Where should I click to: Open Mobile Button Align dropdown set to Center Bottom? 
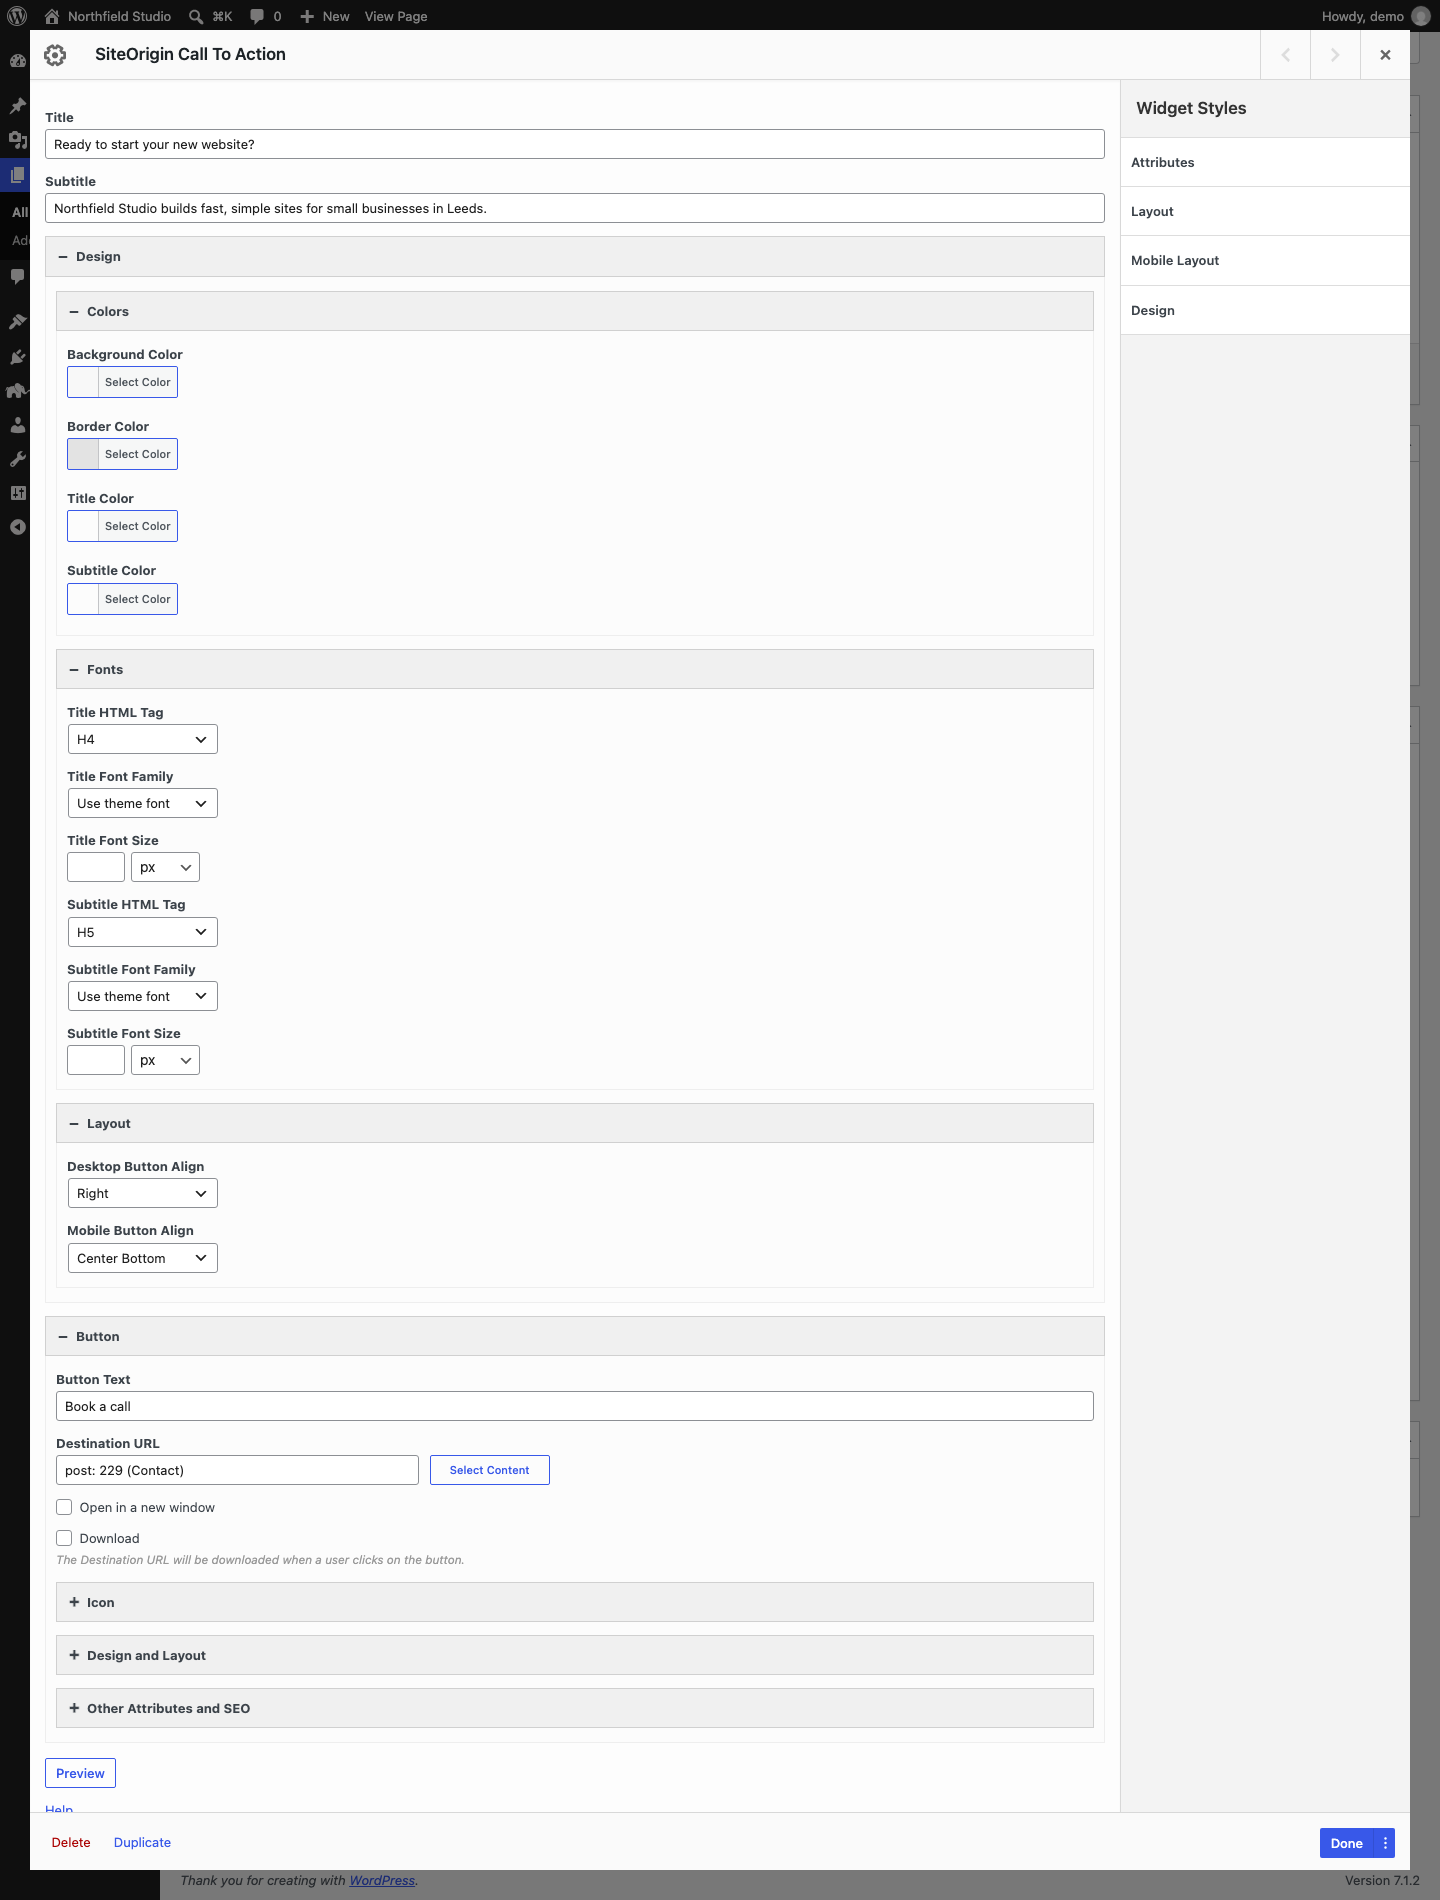pyautogui.click(x=142, y=1258)
